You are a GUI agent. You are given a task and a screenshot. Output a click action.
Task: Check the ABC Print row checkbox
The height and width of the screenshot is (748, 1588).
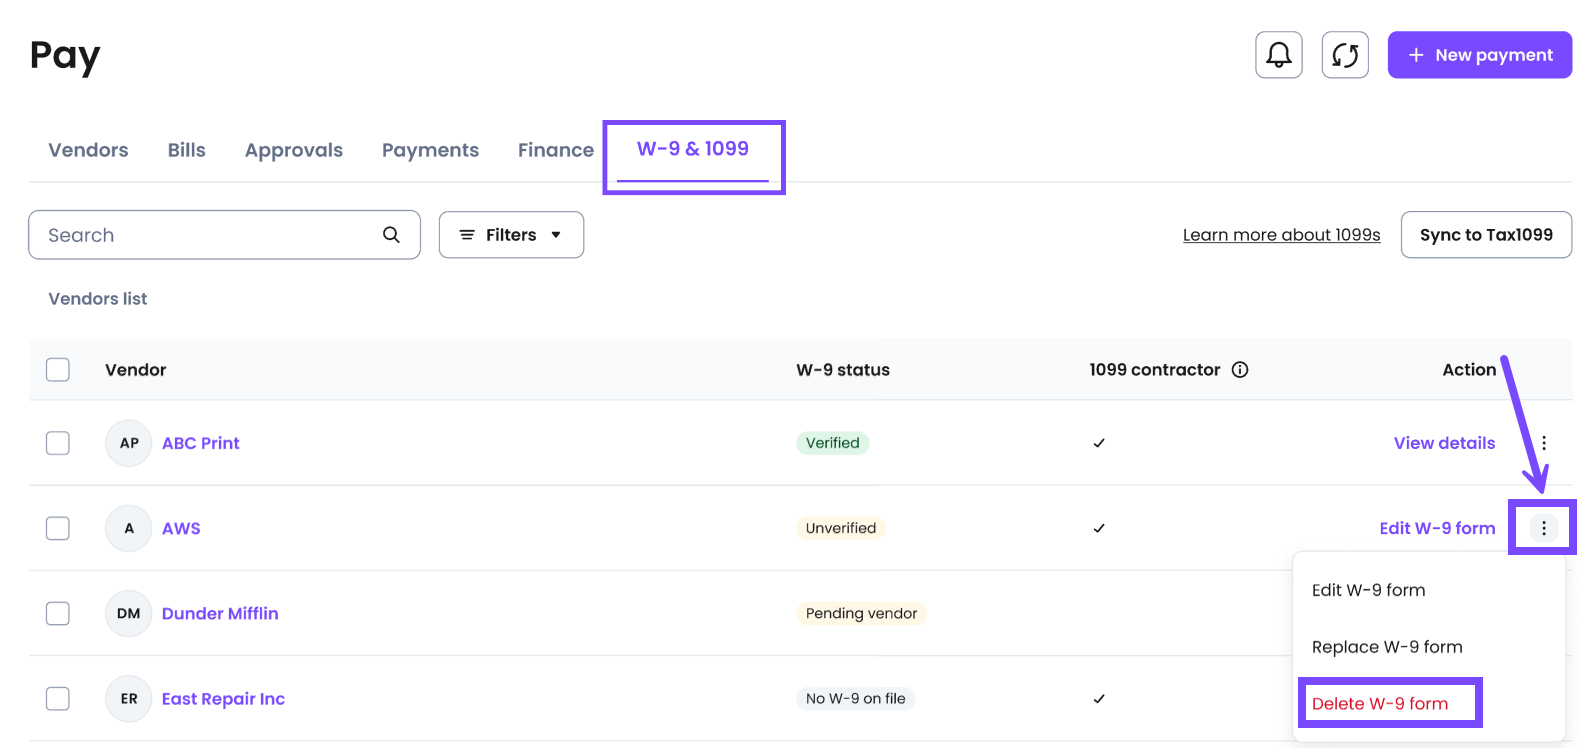tap(58, 443)
